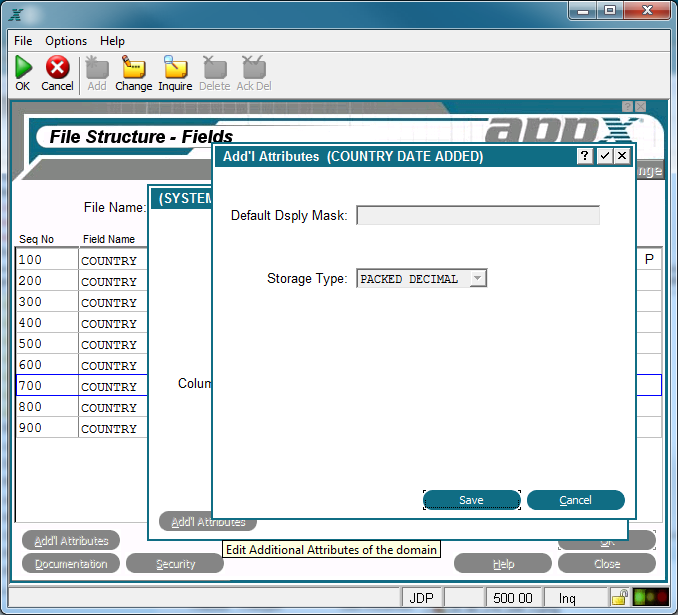Viewport: 678px width, 615px height.
Task: Click the Delete toolbar icon
Action: click(215, 67)
